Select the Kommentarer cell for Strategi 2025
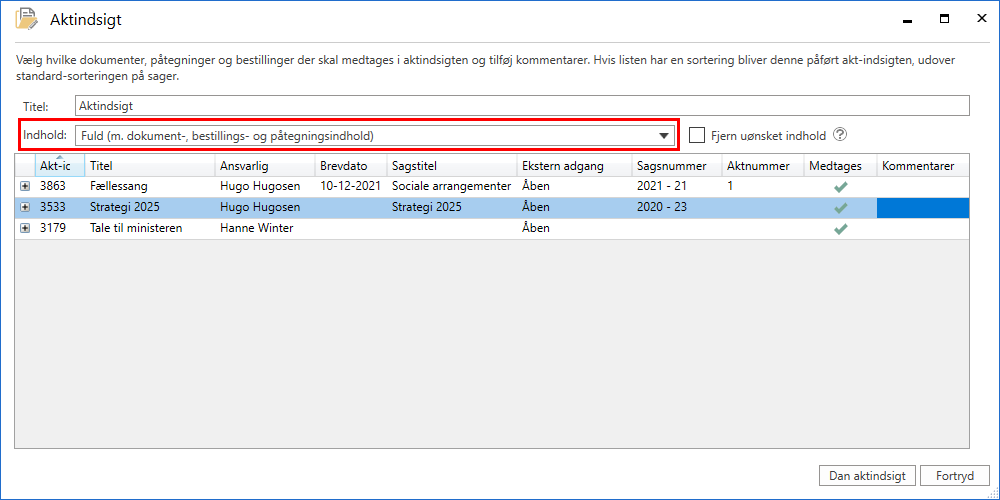This screenshot has height=500, width=1000. tap(922, 207)
